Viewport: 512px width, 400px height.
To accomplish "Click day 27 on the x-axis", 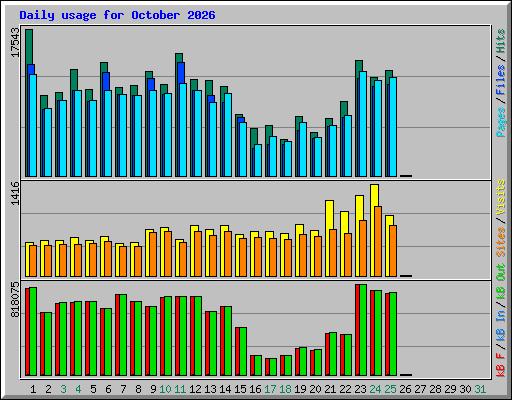I will (420, 389).
